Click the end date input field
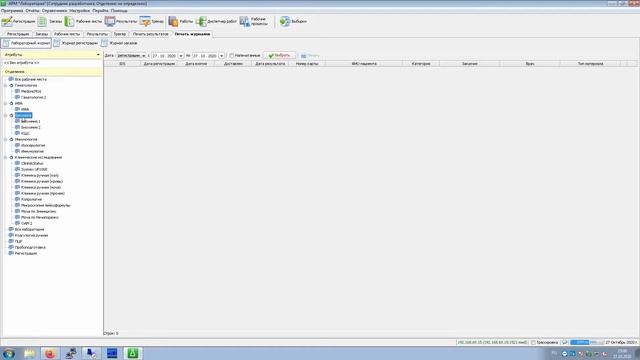 205,56
